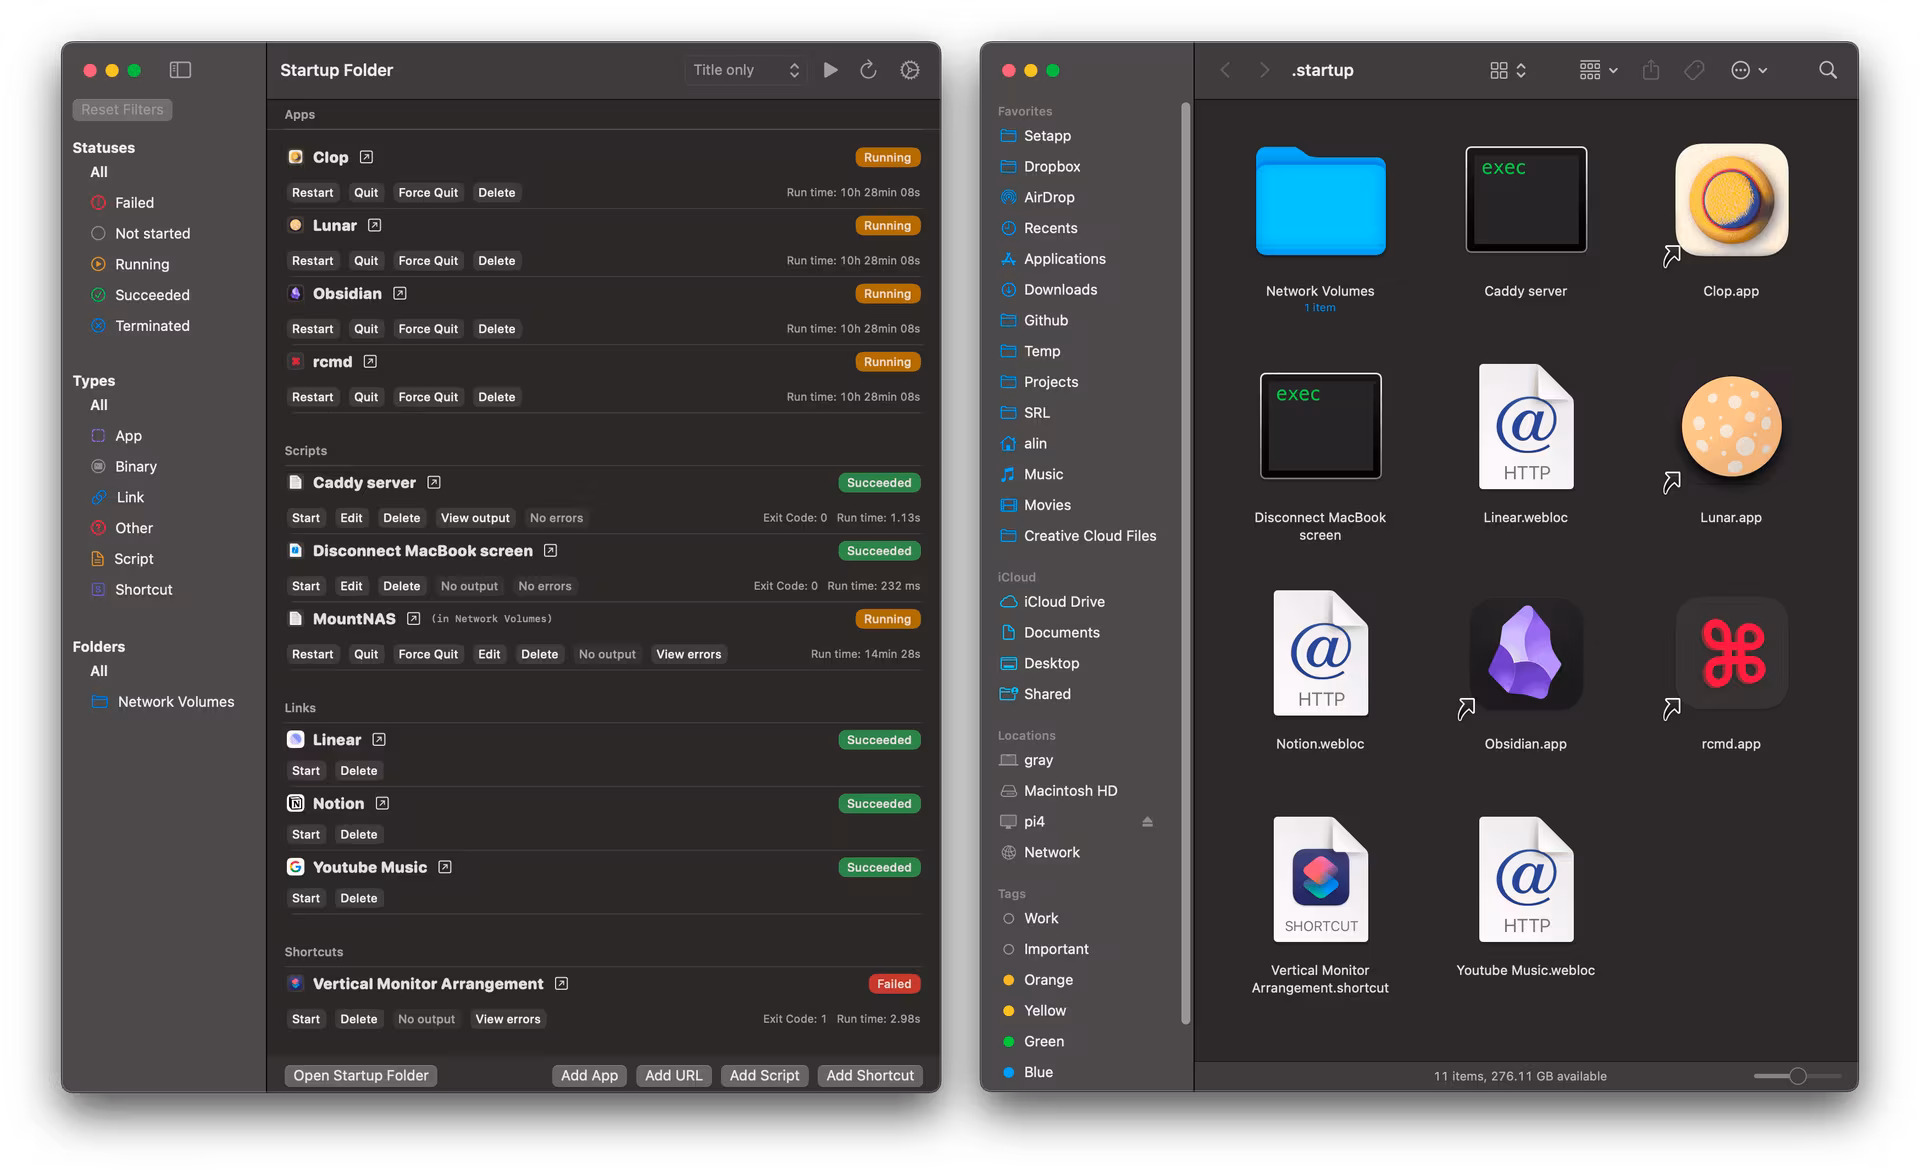Open Applications from the Finder sidebar
Image resolution: width=1920 pixels, height=1174 pixels.
(1065, 258)
